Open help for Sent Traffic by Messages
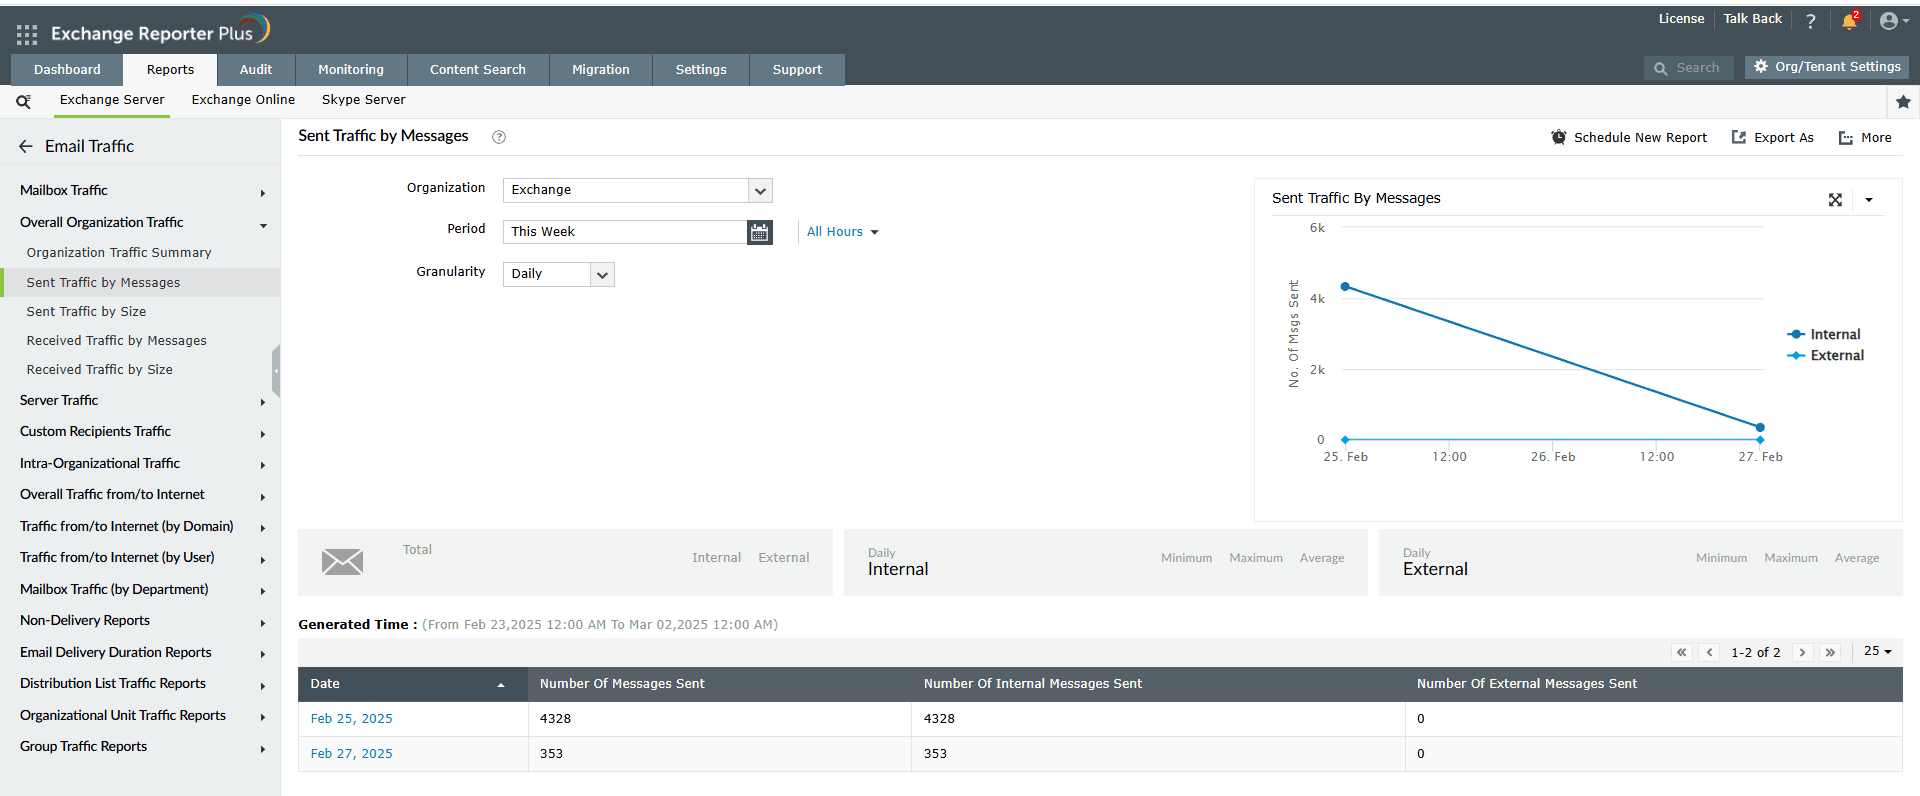 point(499,137)
